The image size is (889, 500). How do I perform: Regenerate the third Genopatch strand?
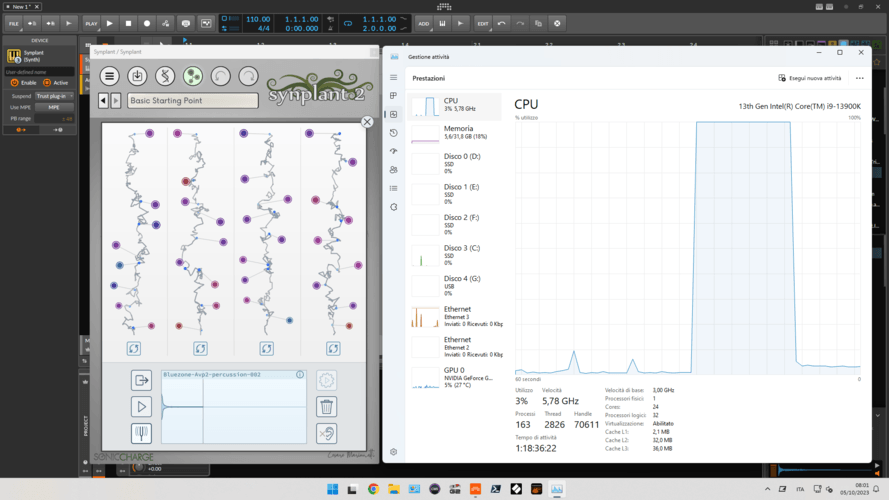(266, 349)
